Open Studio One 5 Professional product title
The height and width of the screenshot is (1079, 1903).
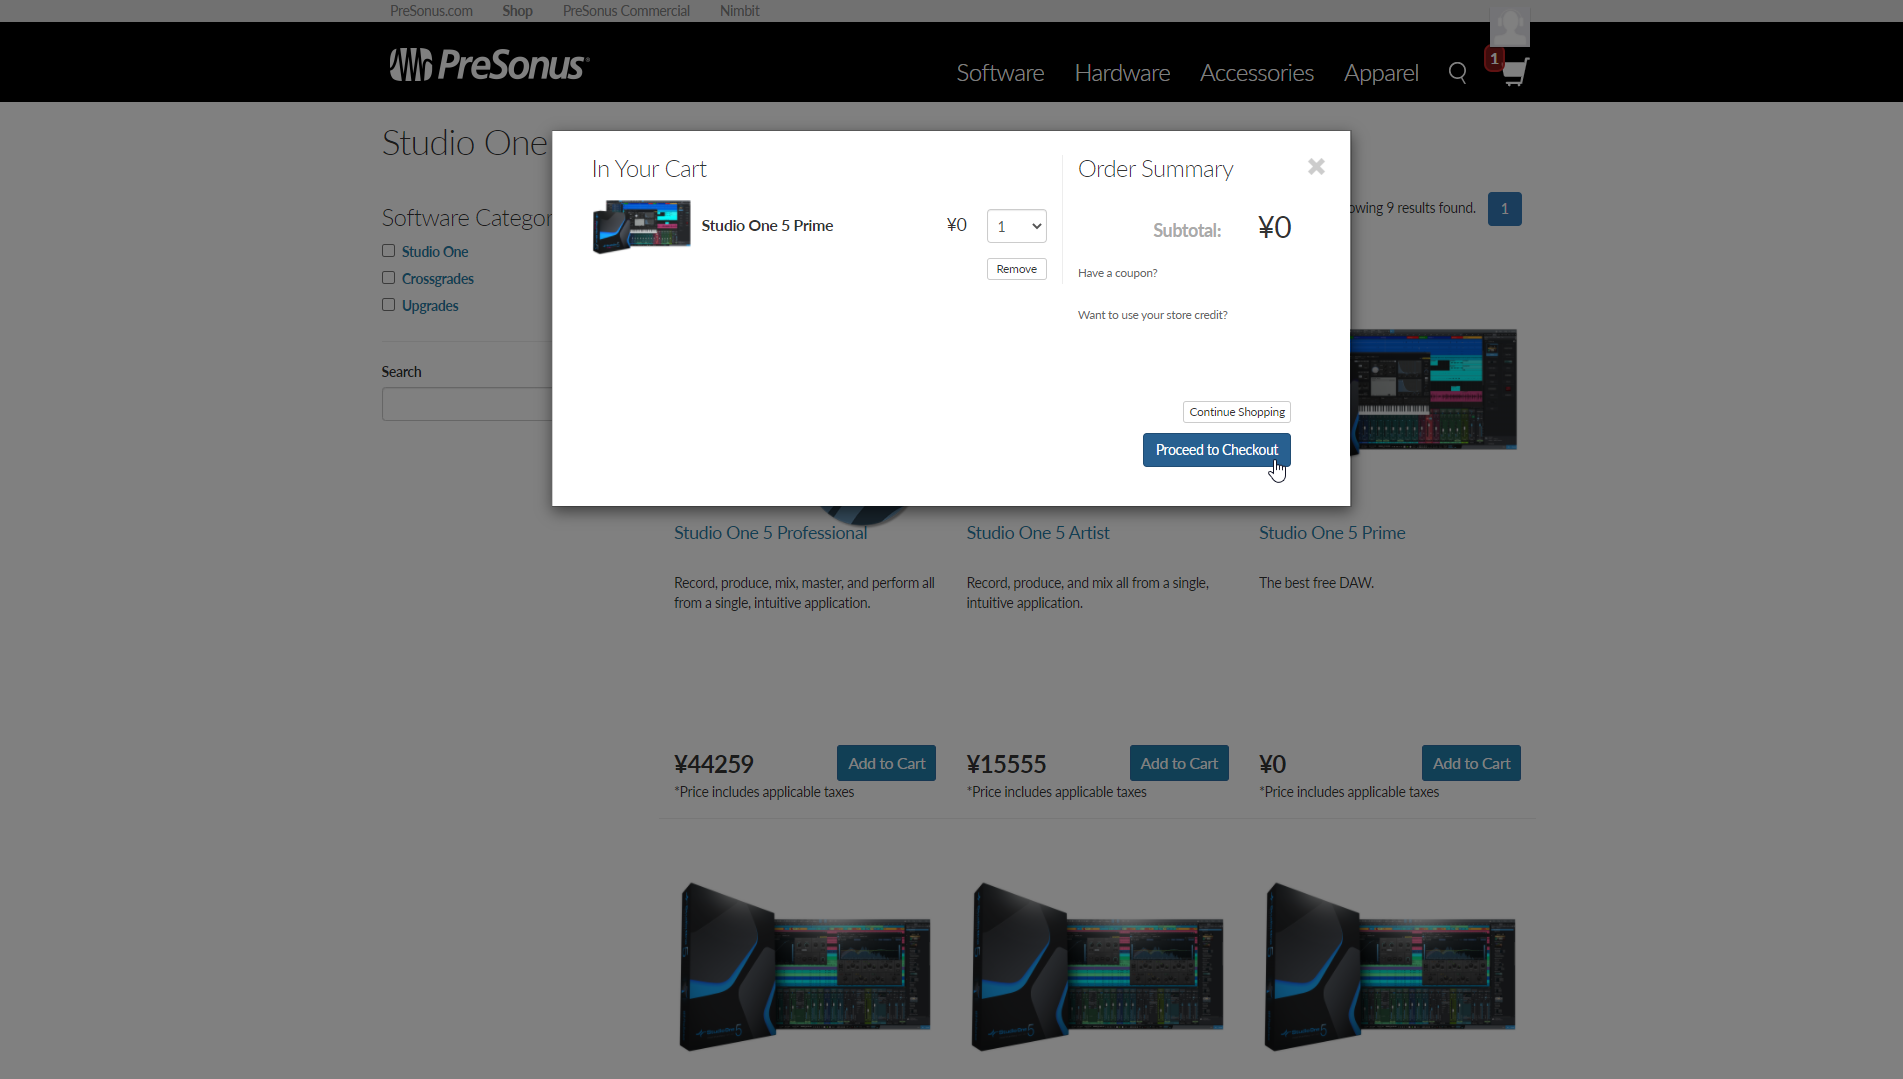tap(770, 533)
